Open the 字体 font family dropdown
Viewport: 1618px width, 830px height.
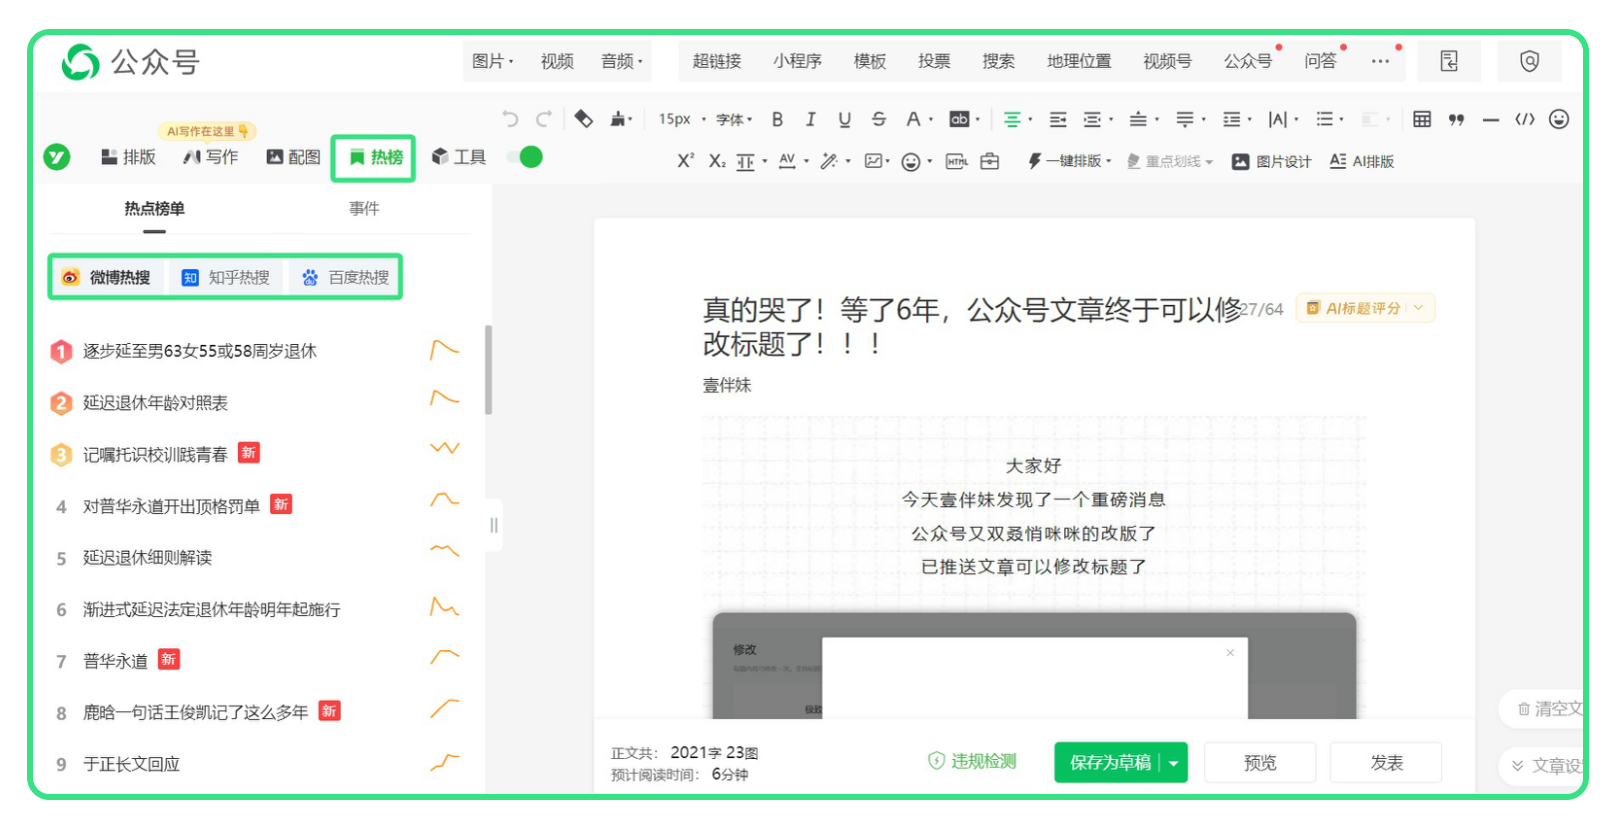[734, 119]
